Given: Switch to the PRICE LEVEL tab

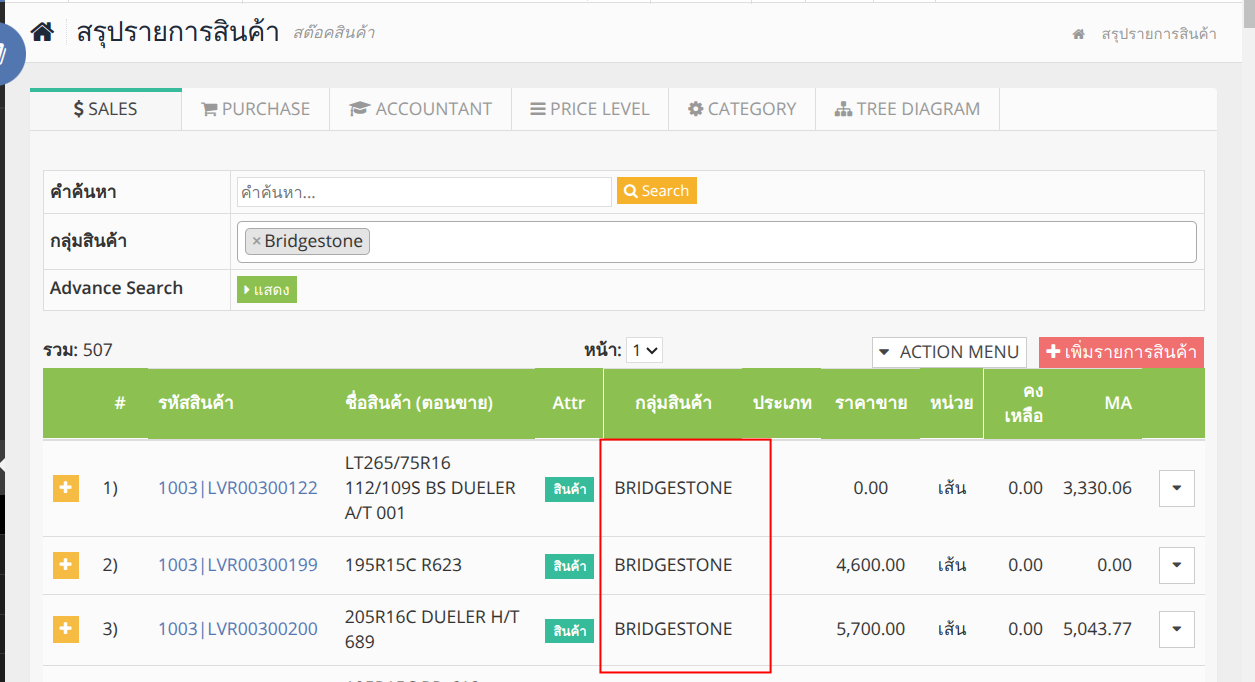Looking at the screenshot, I should click(590, 109).
